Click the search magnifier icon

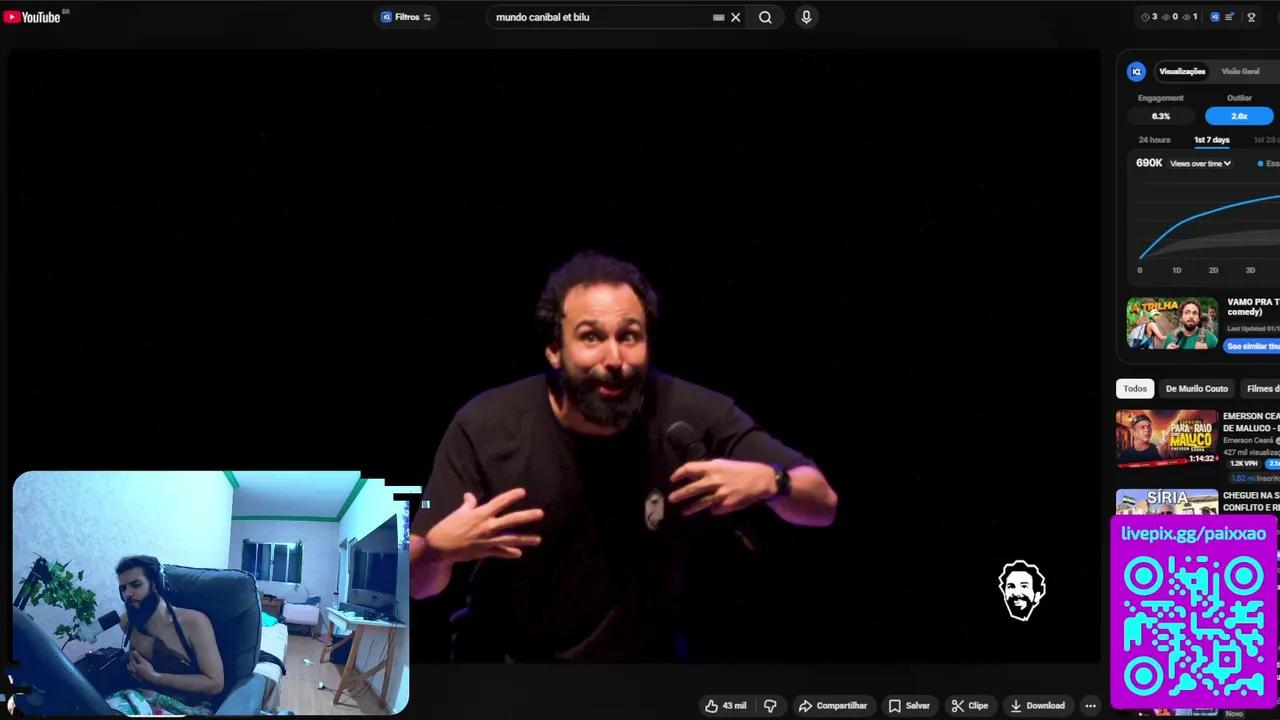[765, 17]
